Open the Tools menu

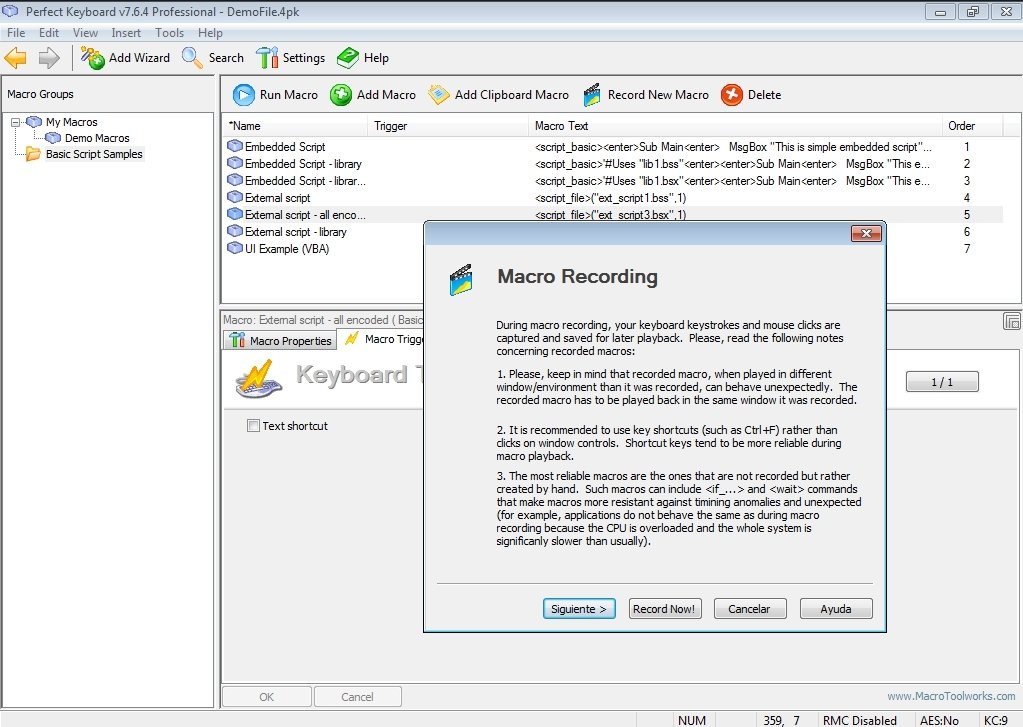(169, 33)
